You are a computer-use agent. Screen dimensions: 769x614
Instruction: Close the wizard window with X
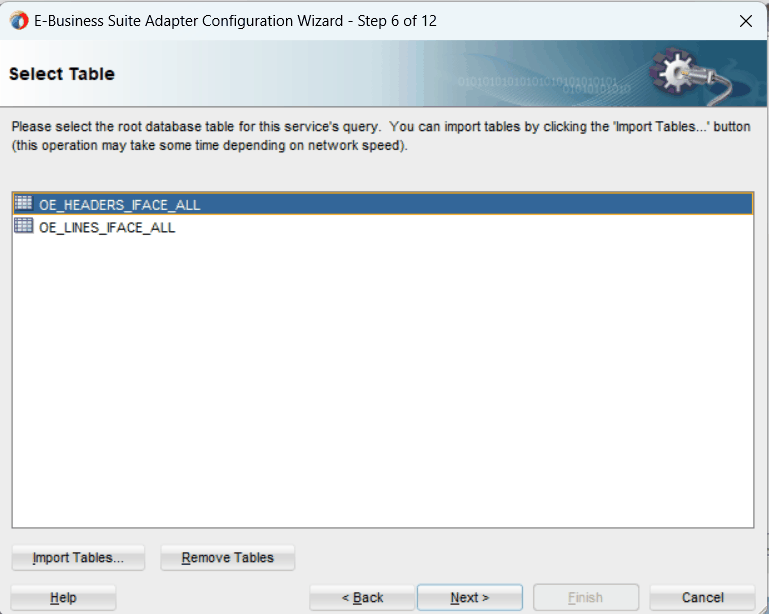[x=746, y=21]
